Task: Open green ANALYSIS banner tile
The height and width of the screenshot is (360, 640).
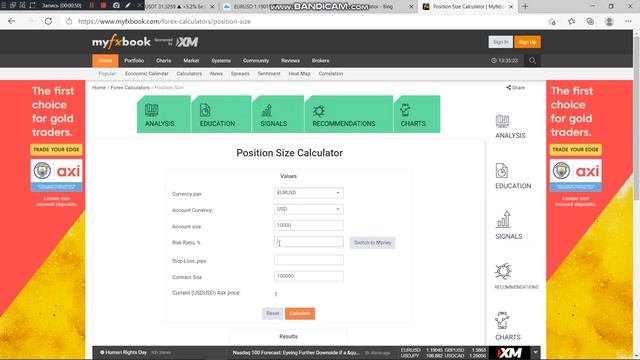Action: pyautogui.click(x=164, y=114)
